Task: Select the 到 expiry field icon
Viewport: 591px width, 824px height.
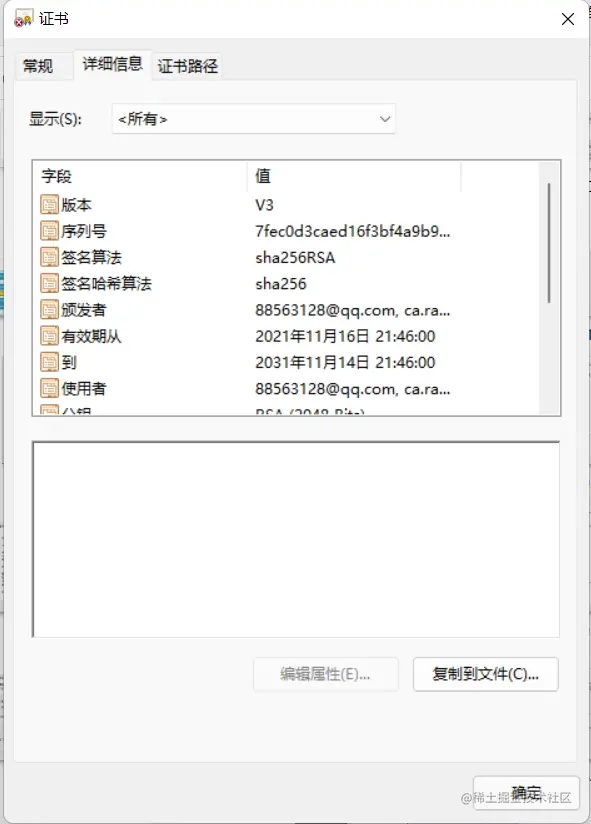Action: (49, 362)
